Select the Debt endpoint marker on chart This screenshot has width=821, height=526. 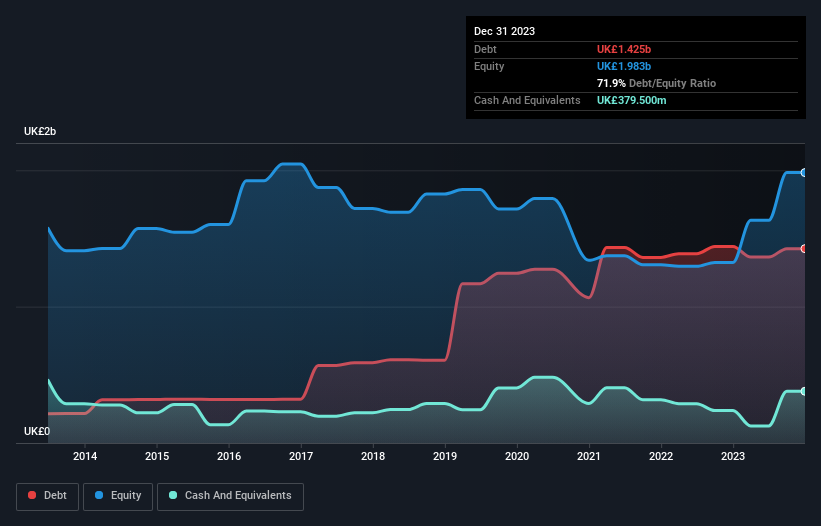(x=804, y=249)
